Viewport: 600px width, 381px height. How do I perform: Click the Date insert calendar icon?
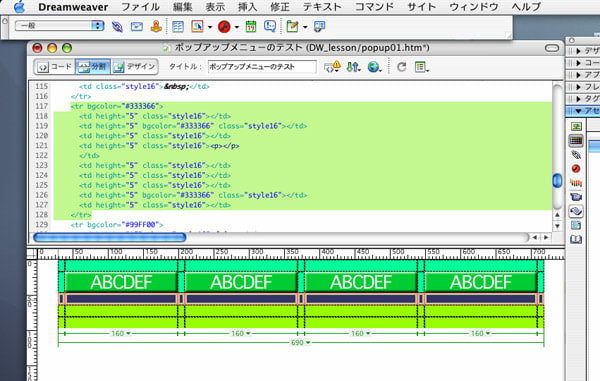[251, 26]
